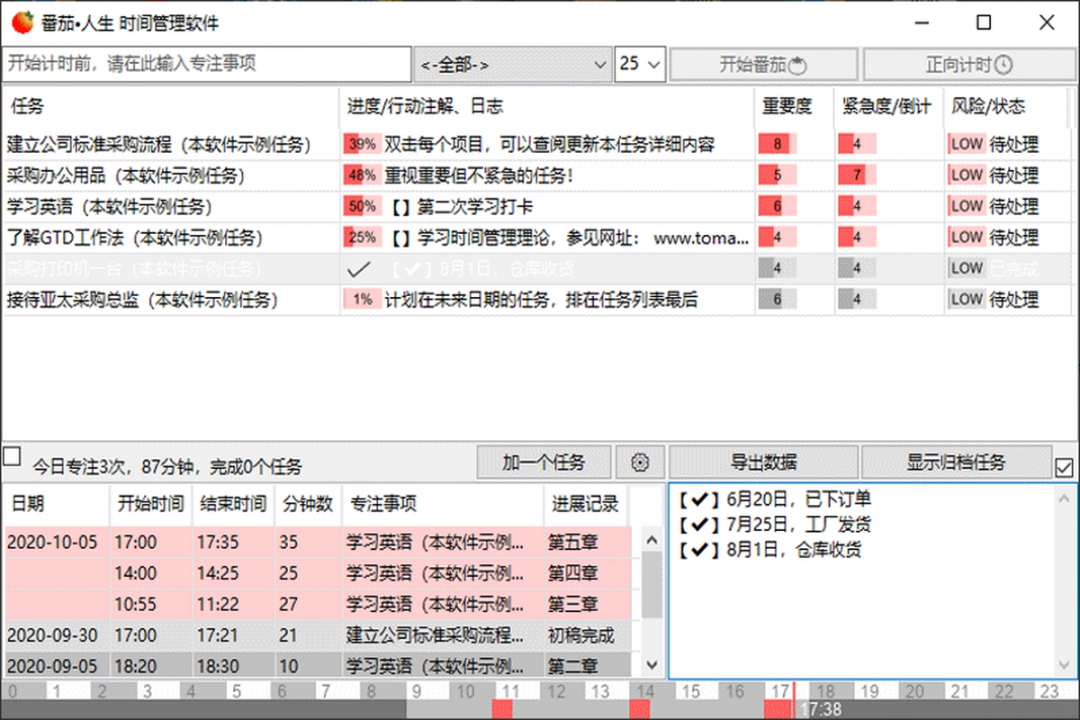Show archived tasks via 显示归档任务
Screen dimensions: 1080x720
pyautogui.click(x=958, y=462)
